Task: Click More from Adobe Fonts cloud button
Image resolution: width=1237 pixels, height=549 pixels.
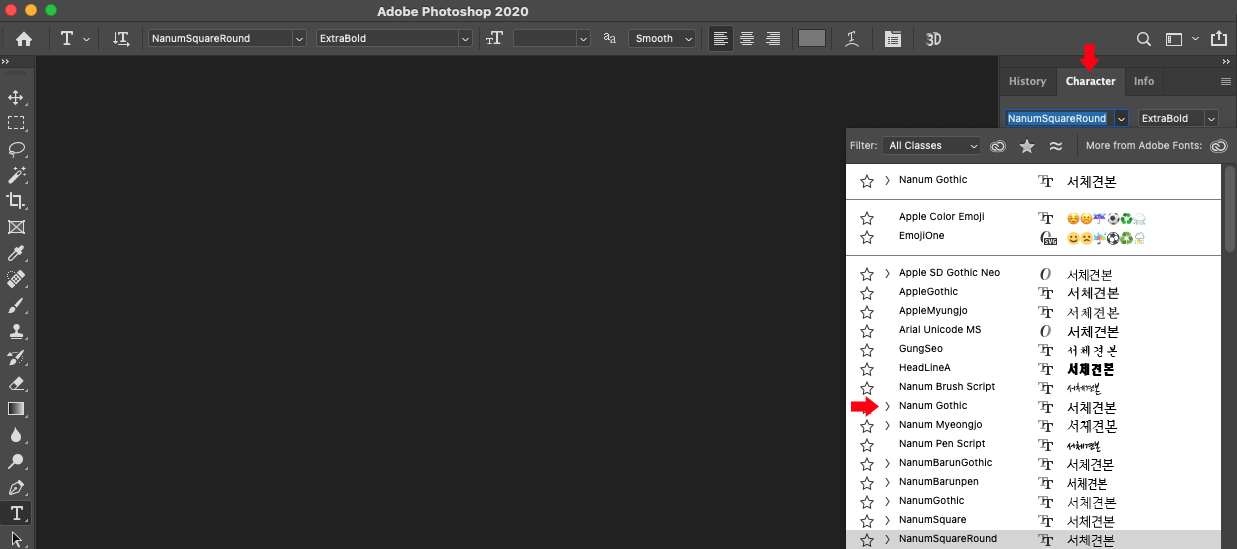Action: [x=1218, y=146]
